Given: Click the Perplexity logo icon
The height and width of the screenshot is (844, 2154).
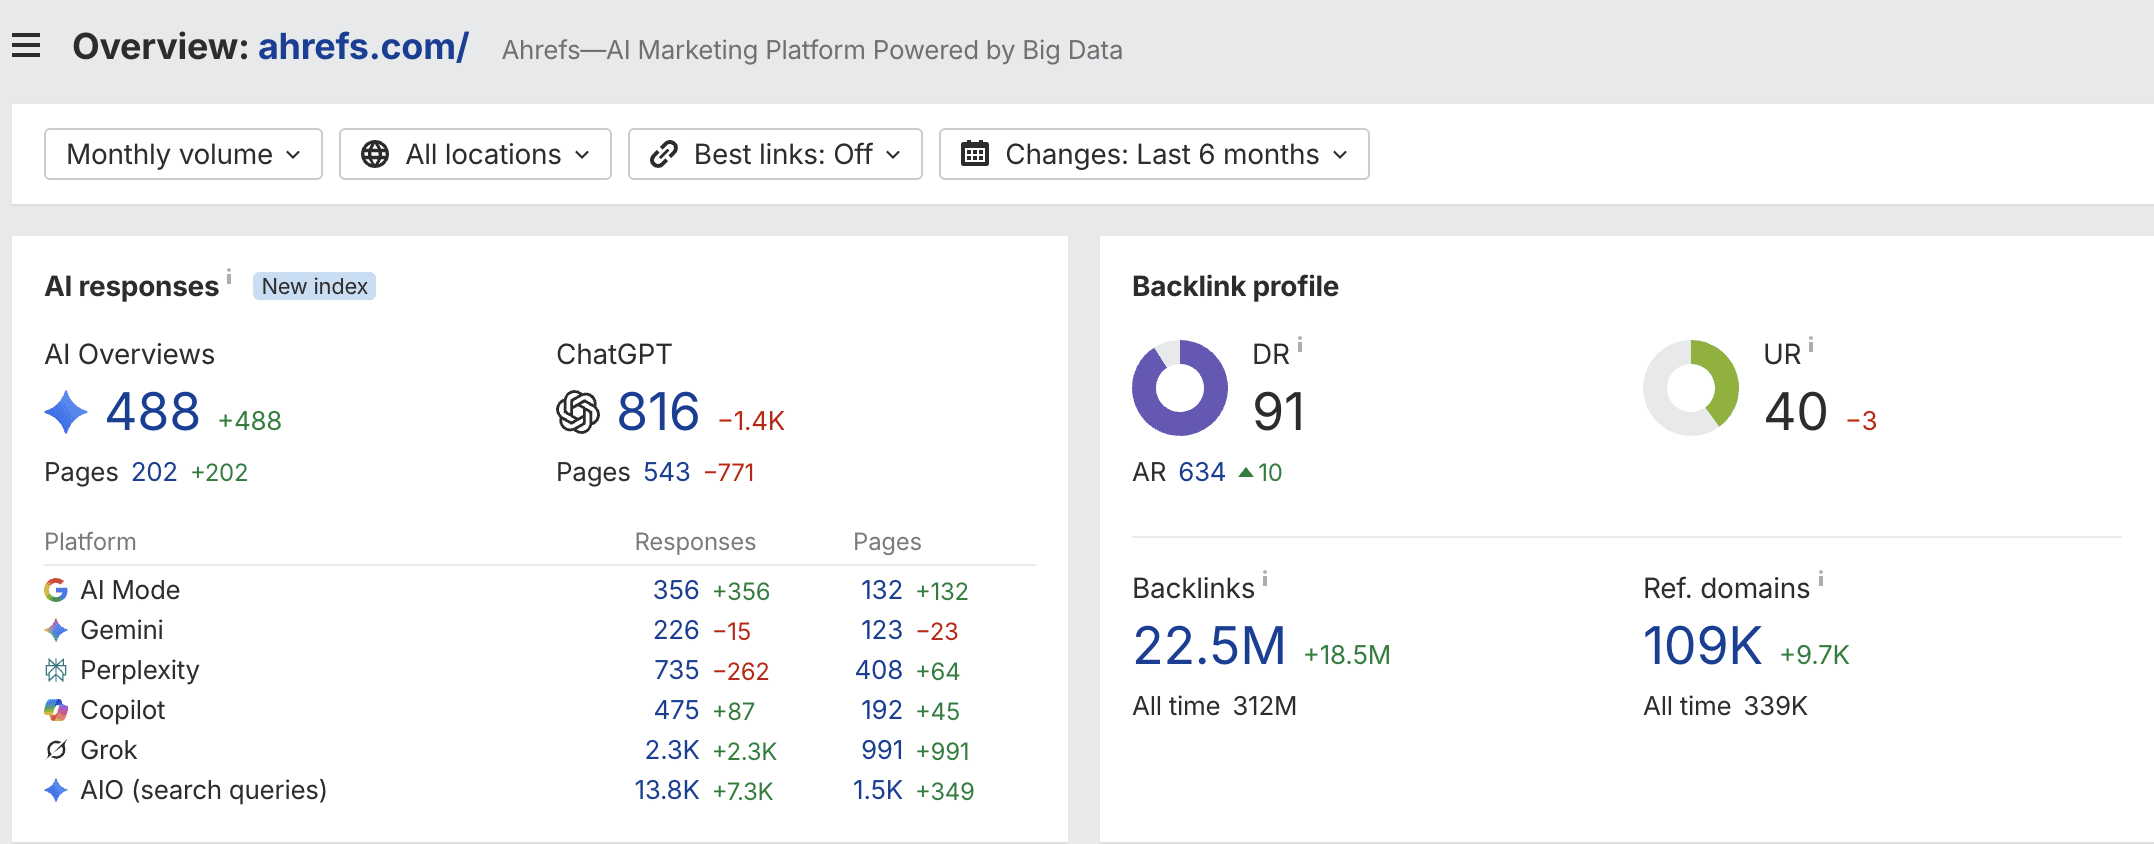Looking at the screenshot, I should click(x=56, y=670).
